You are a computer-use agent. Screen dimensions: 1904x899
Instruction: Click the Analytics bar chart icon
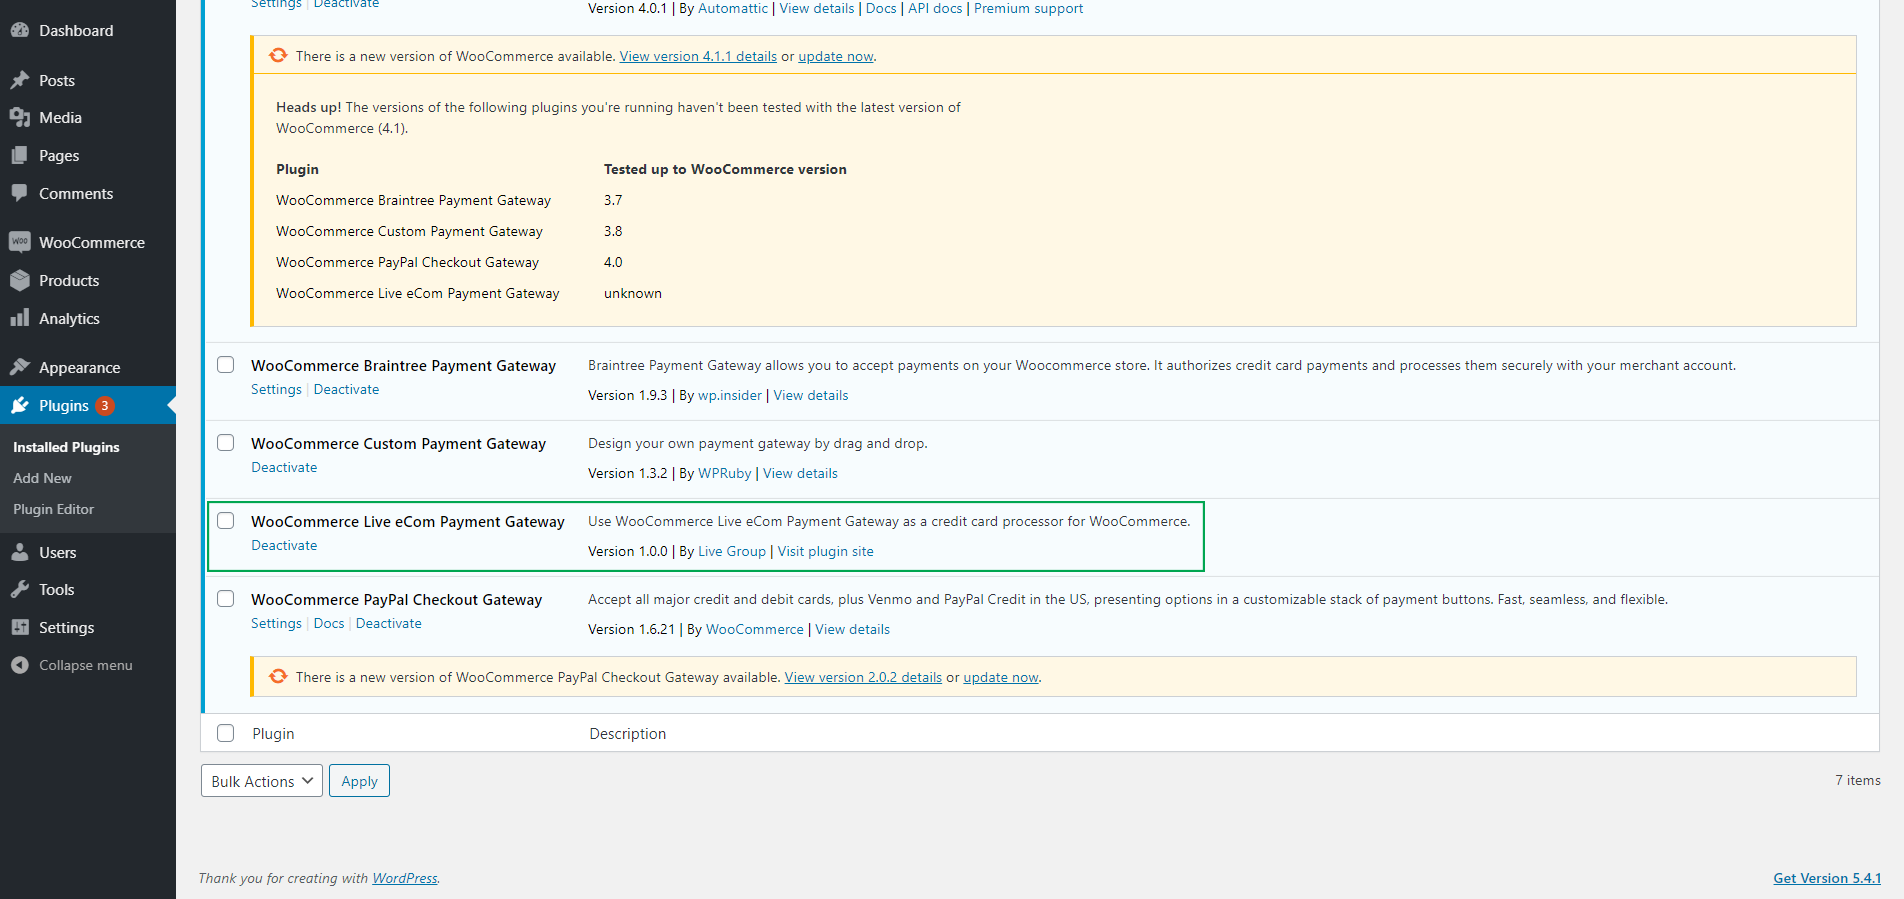point(20,318)
